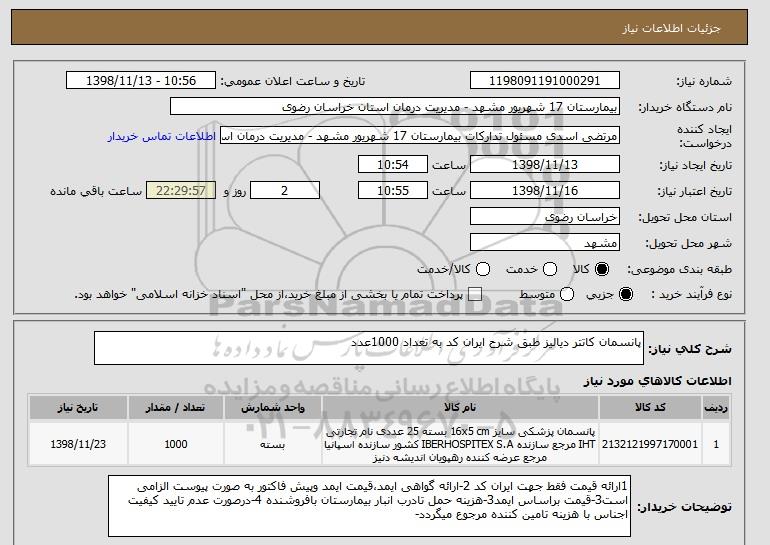Image resolution: width=770 pixels, height=545 pixels.
Task: Click the column header واحد شمارش
Action: [x=273, y=408]
